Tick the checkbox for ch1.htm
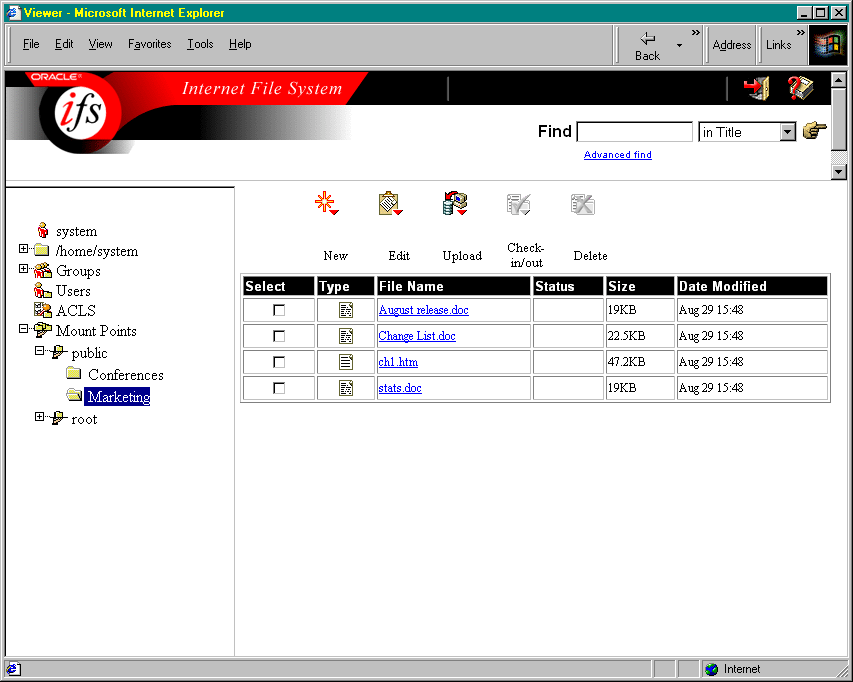The height and width of the screenshot is (682, 853). 279,362
